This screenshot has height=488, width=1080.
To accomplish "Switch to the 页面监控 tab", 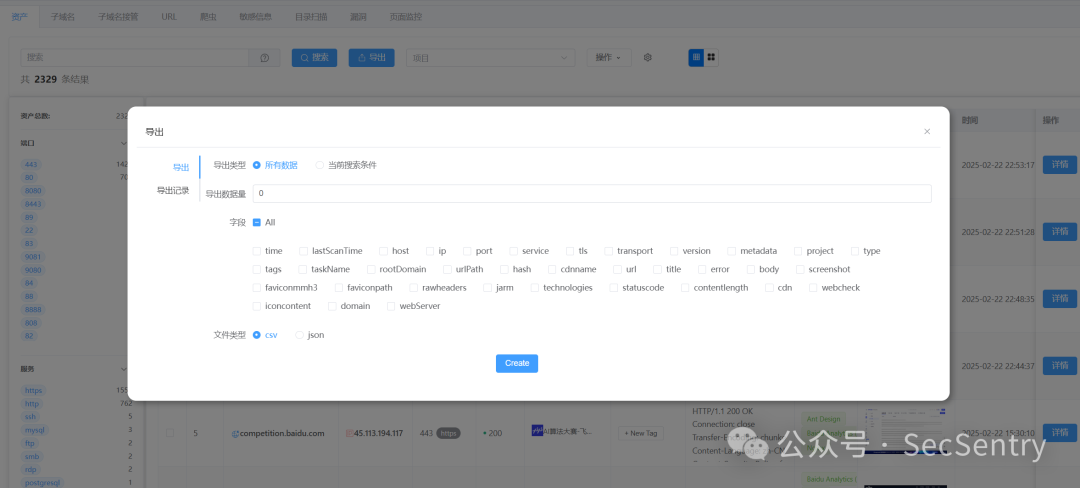I will (406, 17).
